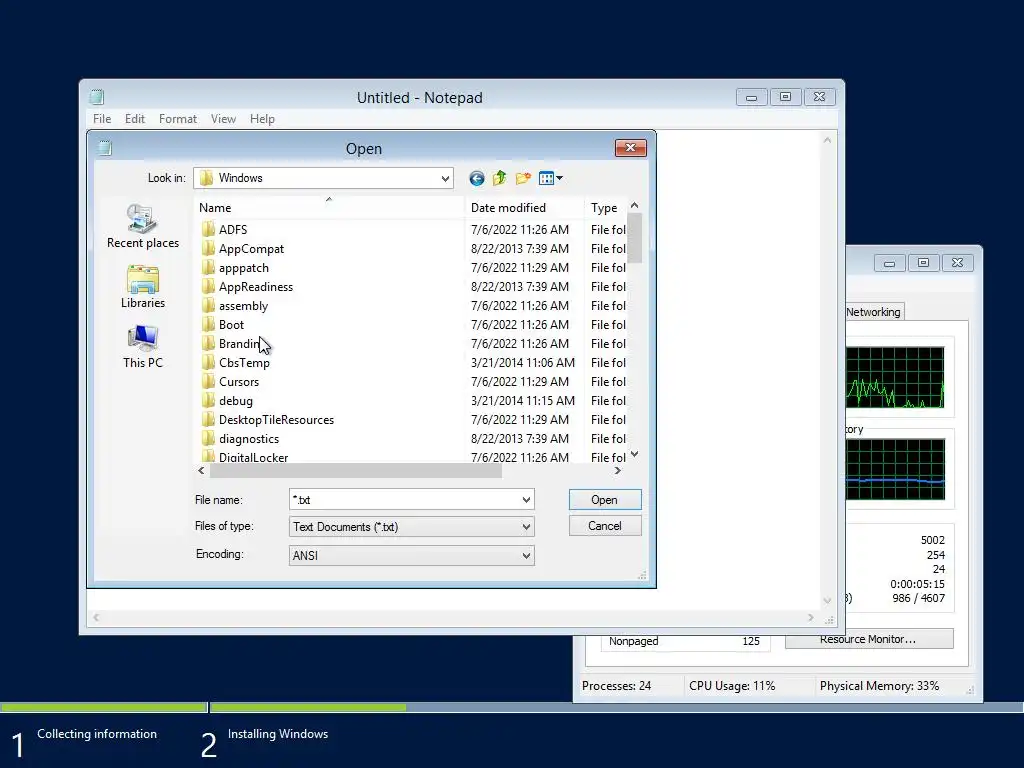Close the Open dialog with red X

pos(630,148)
